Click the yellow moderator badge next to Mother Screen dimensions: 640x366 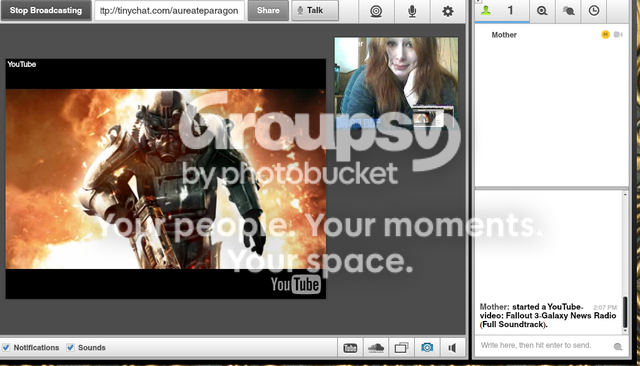point(605,35)
